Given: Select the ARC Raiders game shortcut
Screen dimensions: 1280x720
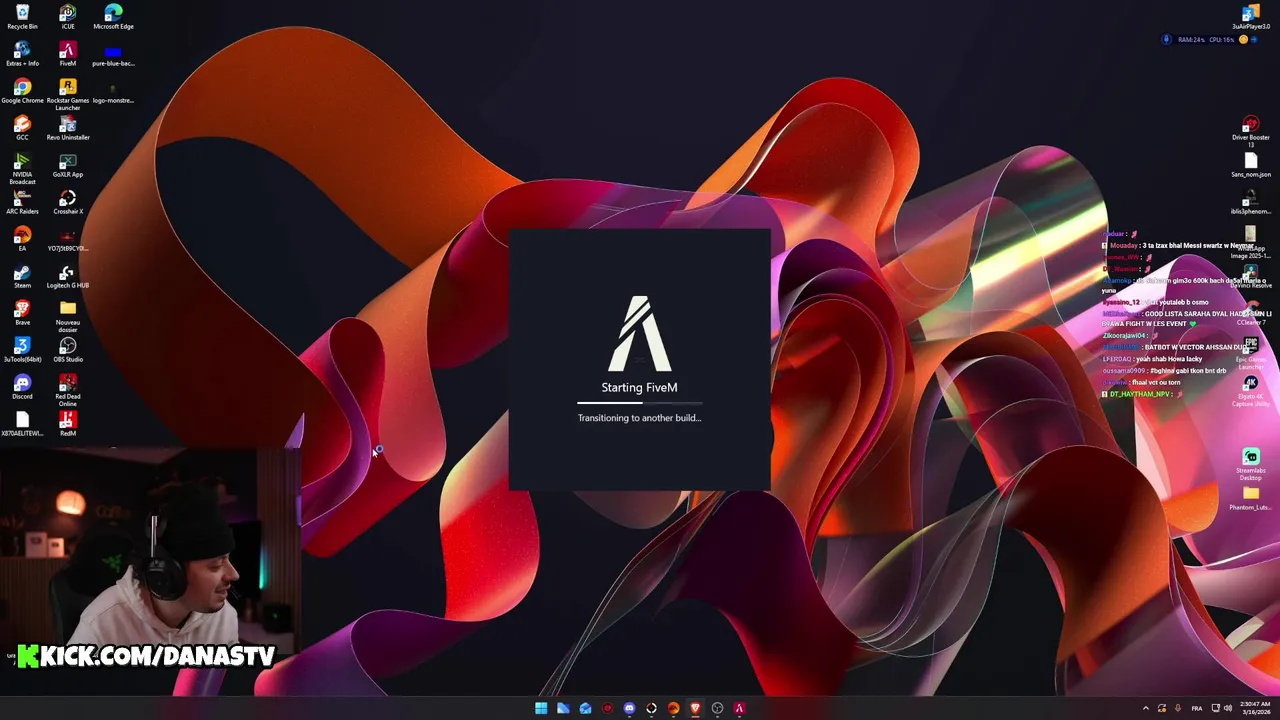Looking at the screenshot, I should pos(22,201).
